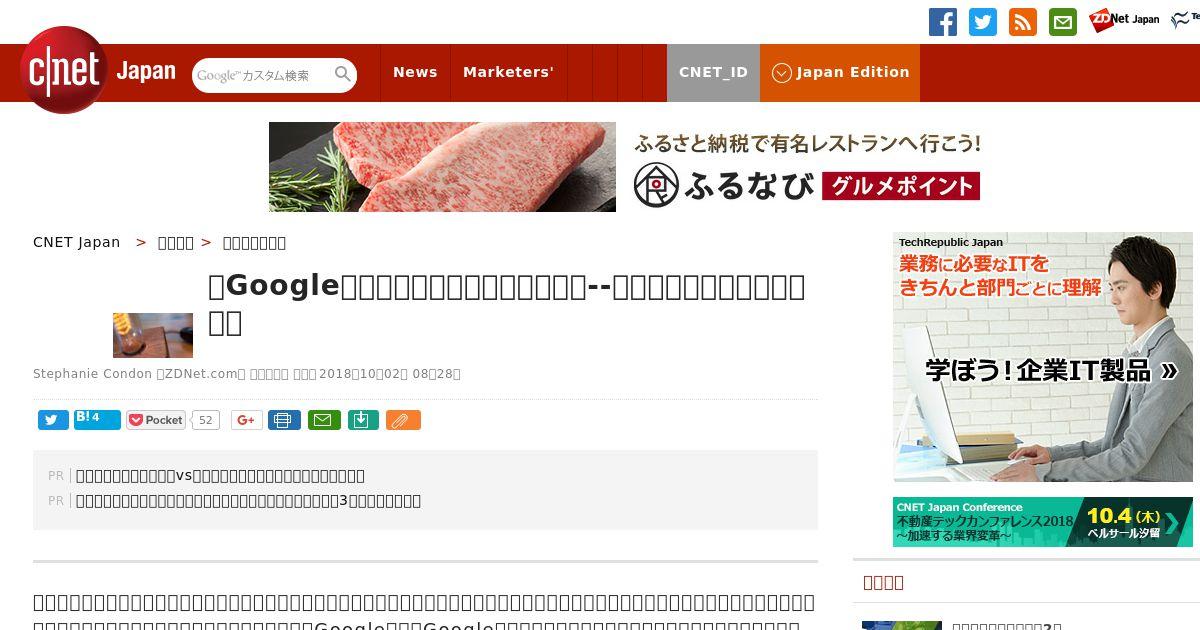Image resolution: width=1200 pixels, height=630 pixels.
Task: Open the green mail newsletter icon
Action: [x=1063, y=22]
